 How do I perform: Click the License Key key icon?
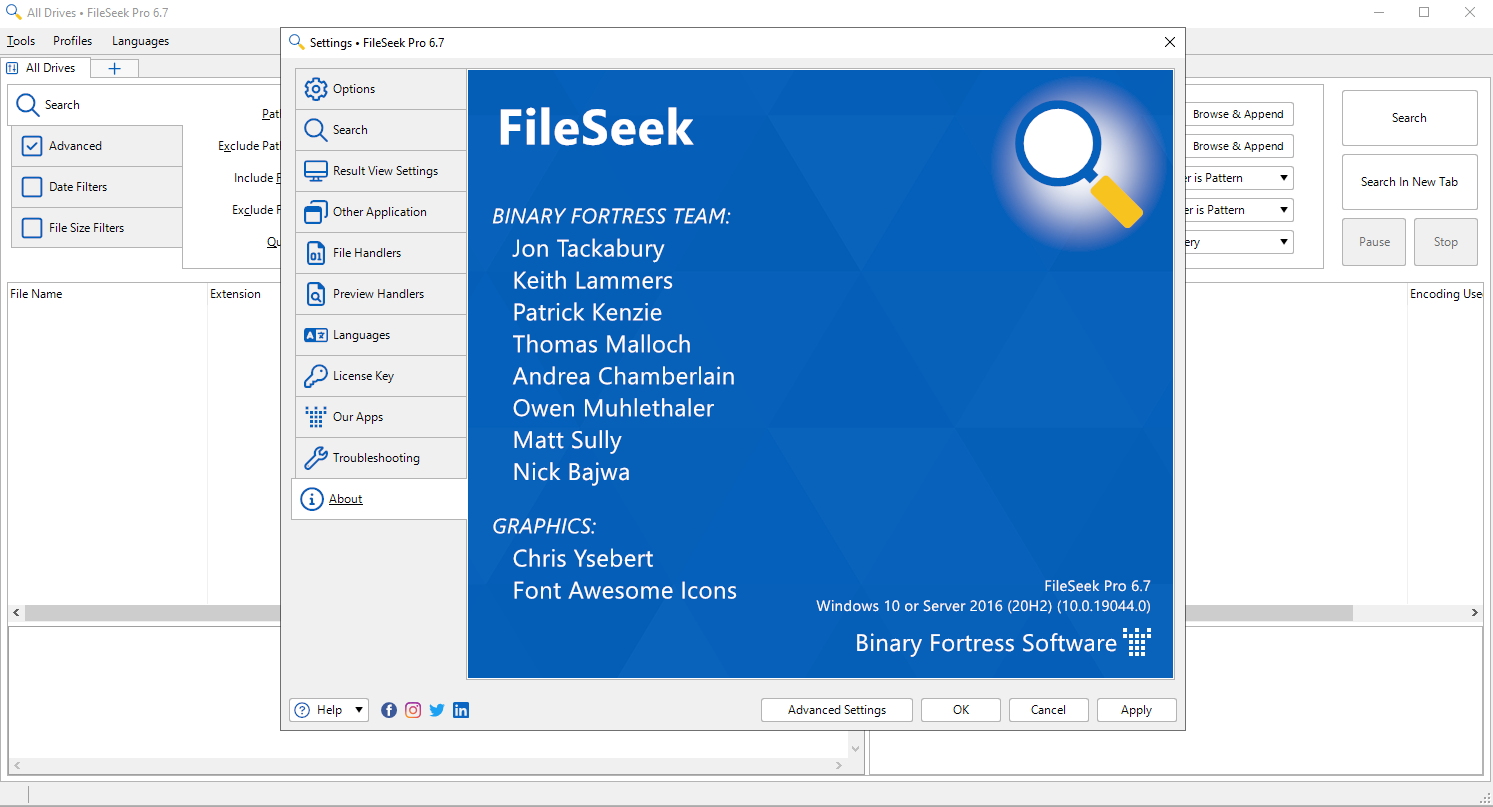(x=316, y=376)
